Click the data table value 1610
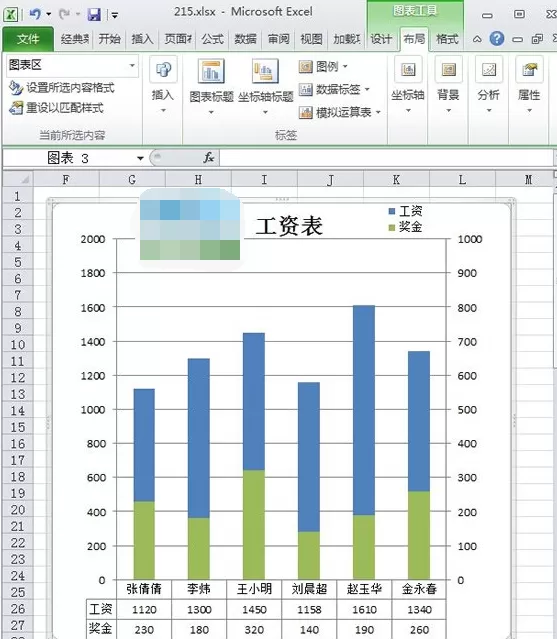 pyautogui.click(x=364, y=610)
